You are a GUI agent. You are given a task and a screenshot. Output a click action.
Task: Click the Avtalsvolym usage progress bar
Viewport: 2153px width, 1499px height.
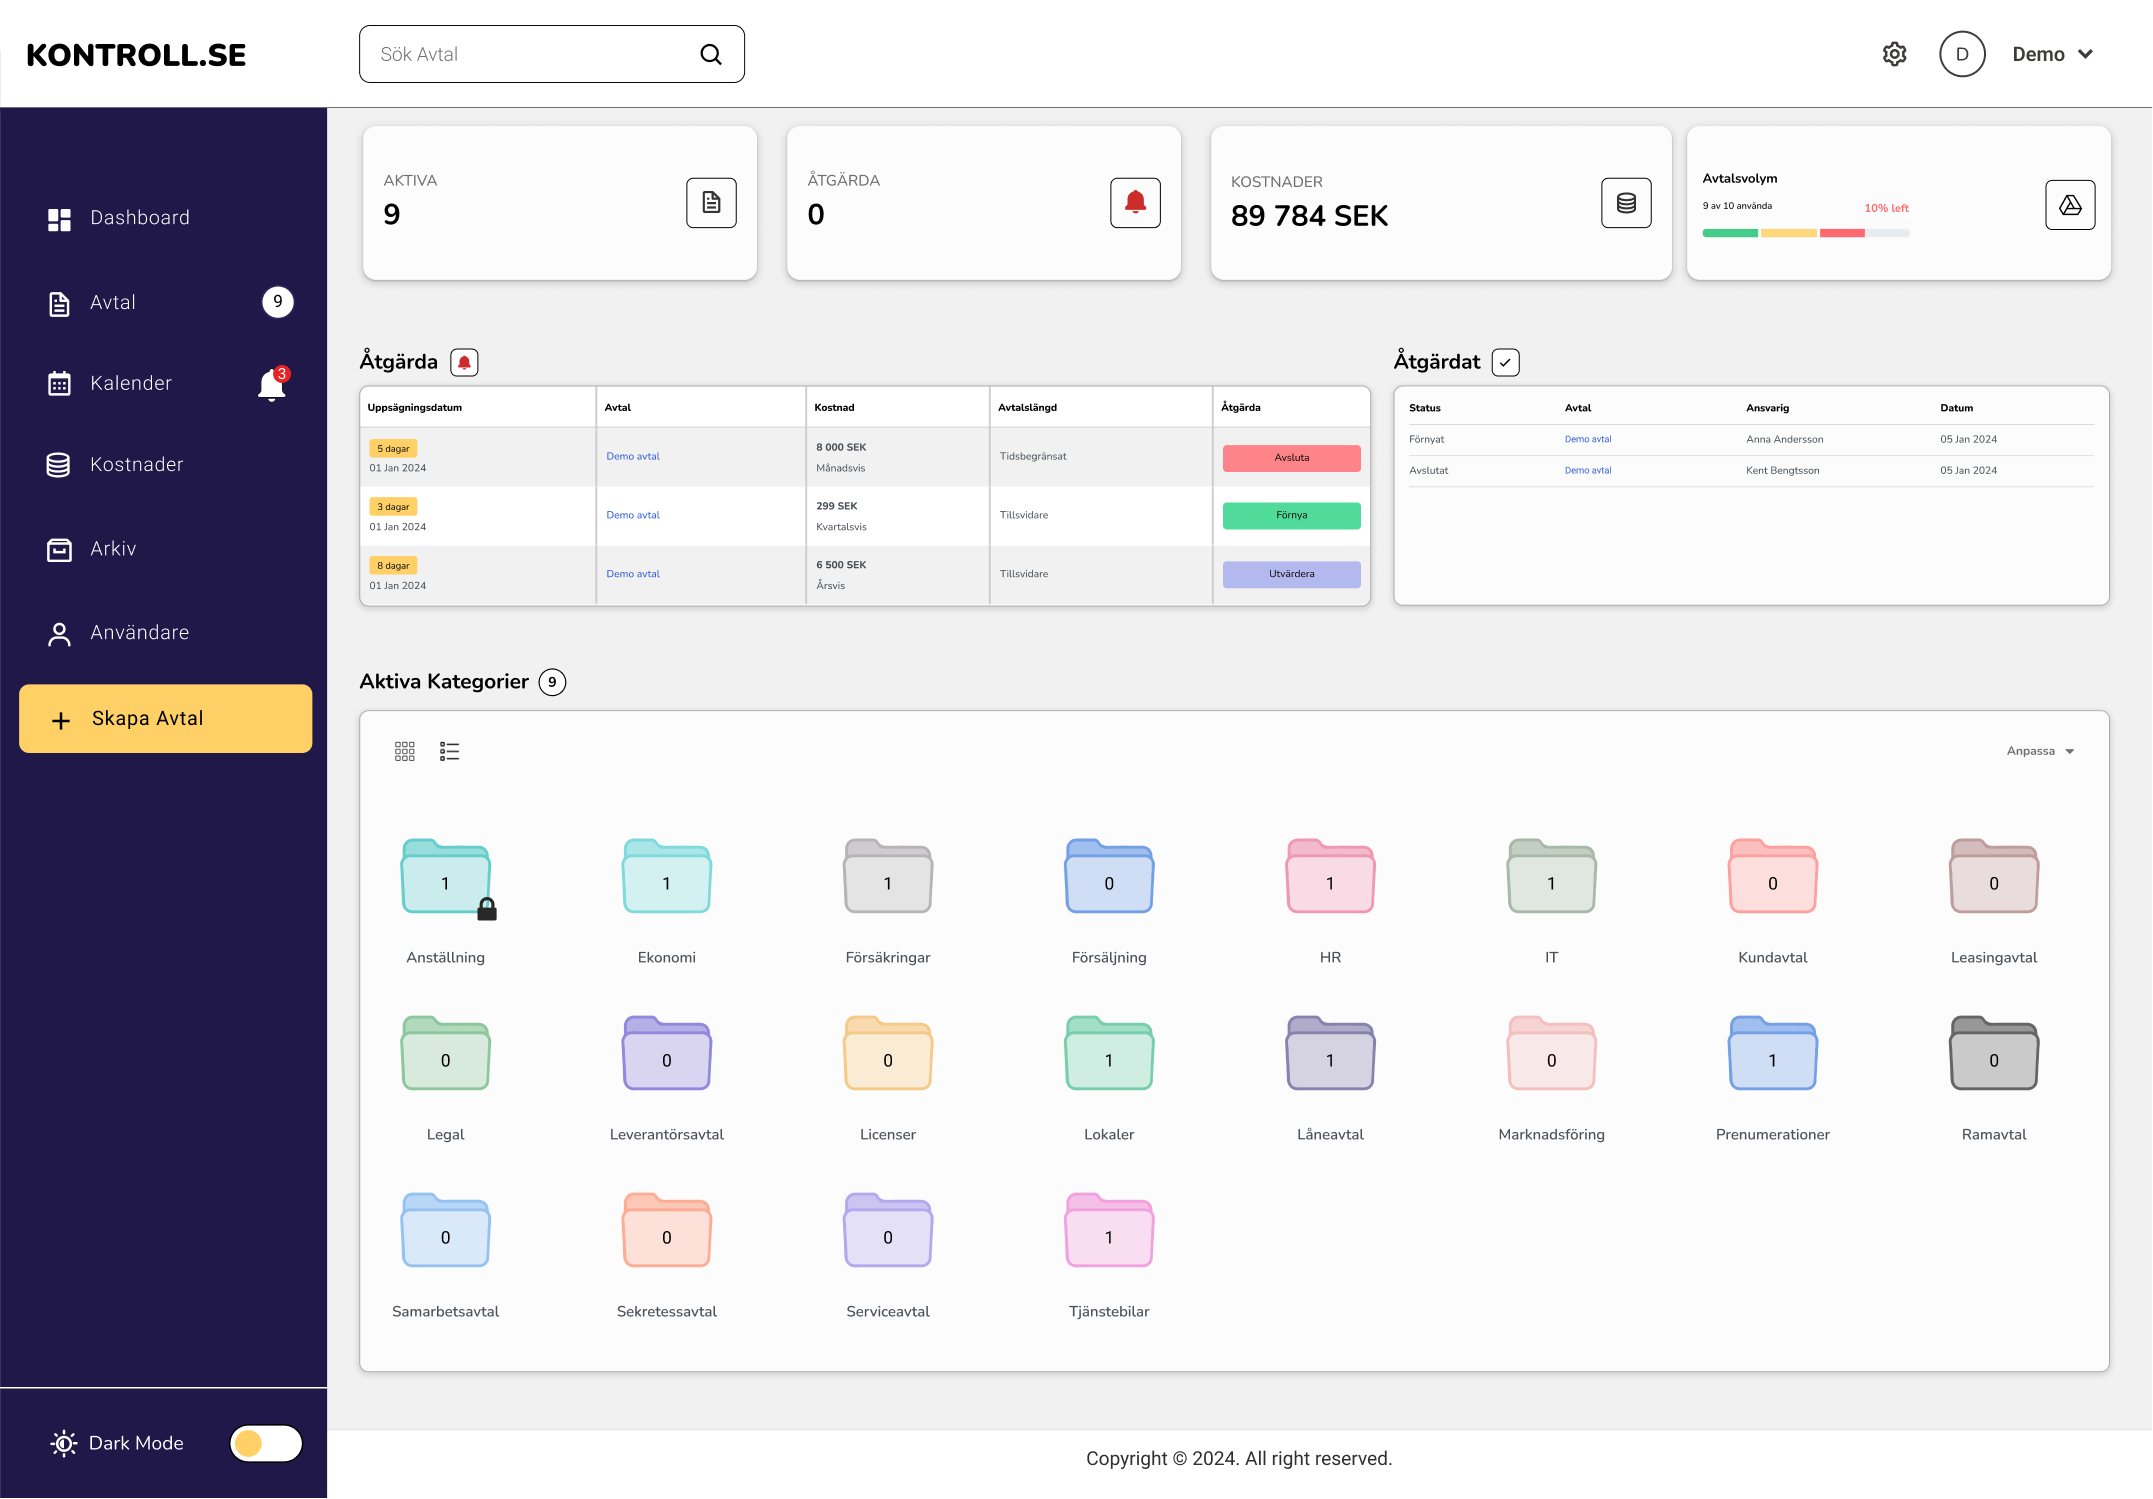[1805, 233]
